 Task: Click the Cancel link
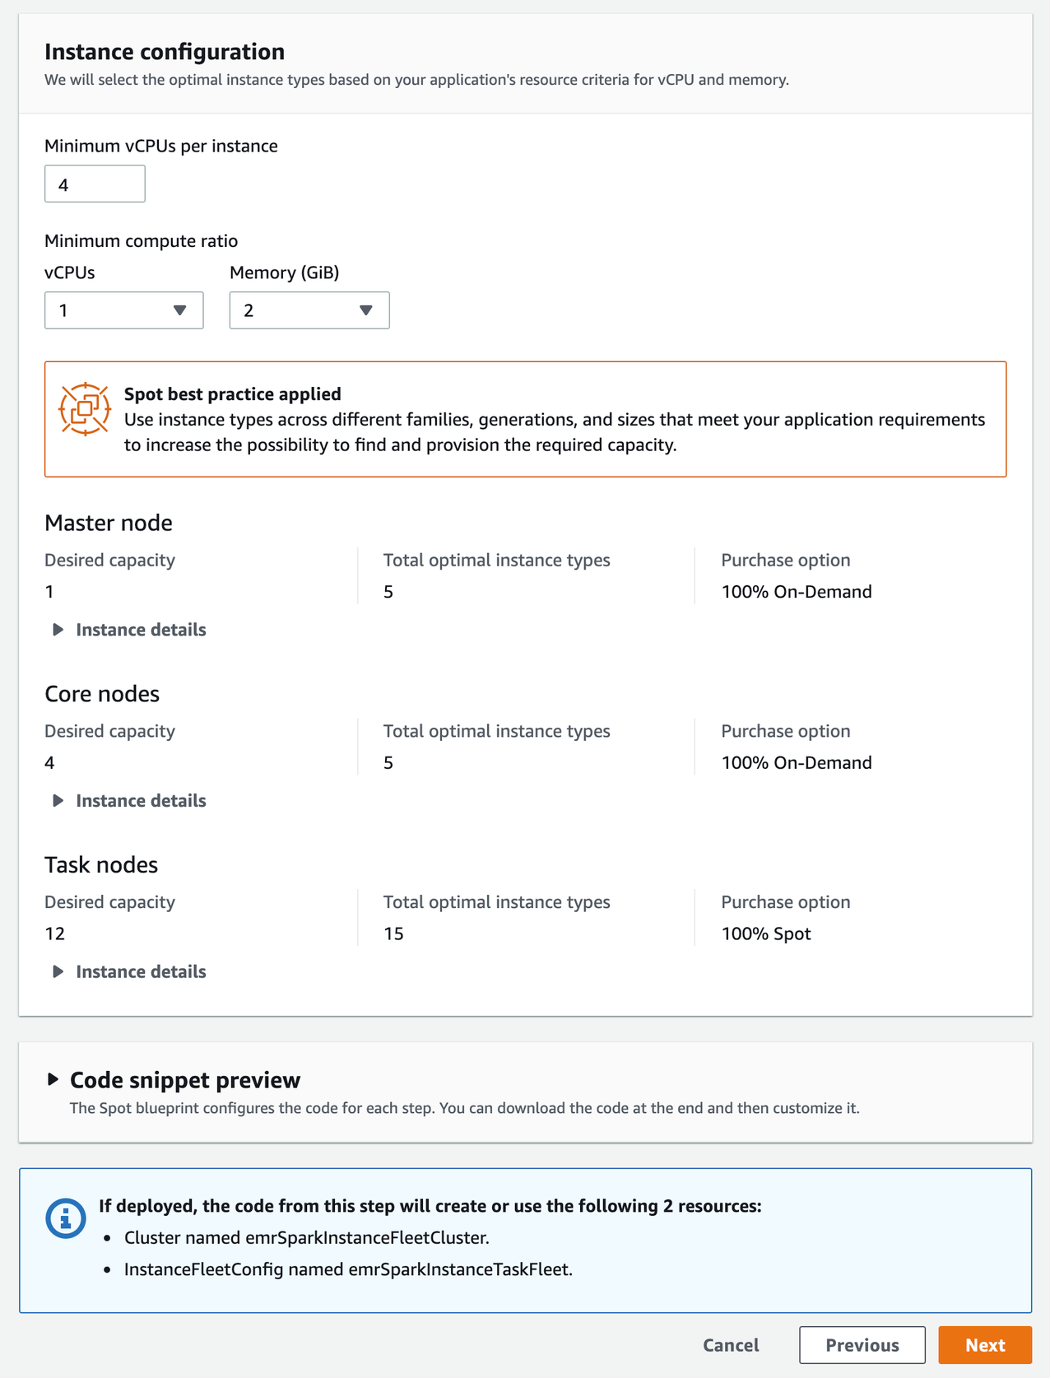click(x=730, y=1345)
